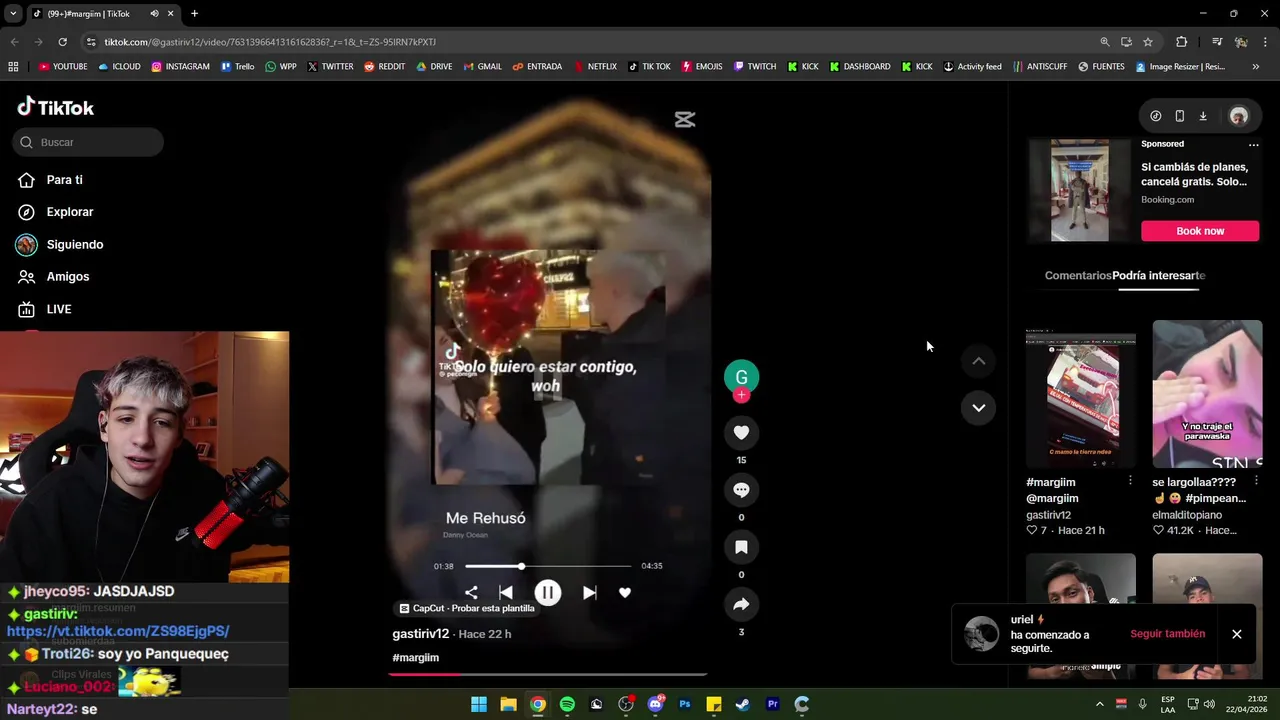Click the Buscar search field
1280x720 pixels.
(x=88, y=142)
